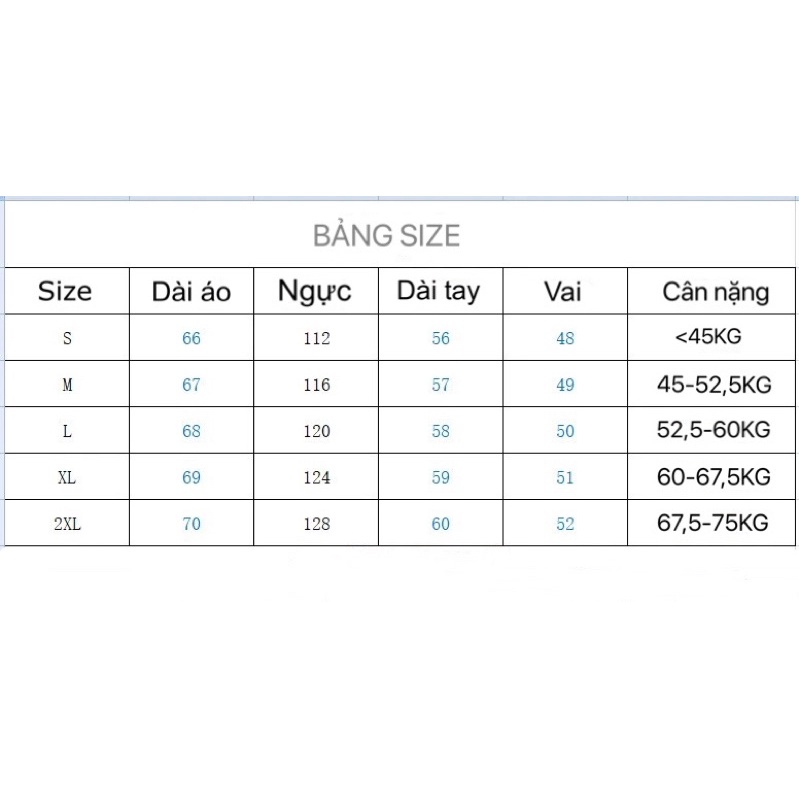Click the blue 70 shirt length value
This screenshot has height=799, width=799.
click(191, 524)
